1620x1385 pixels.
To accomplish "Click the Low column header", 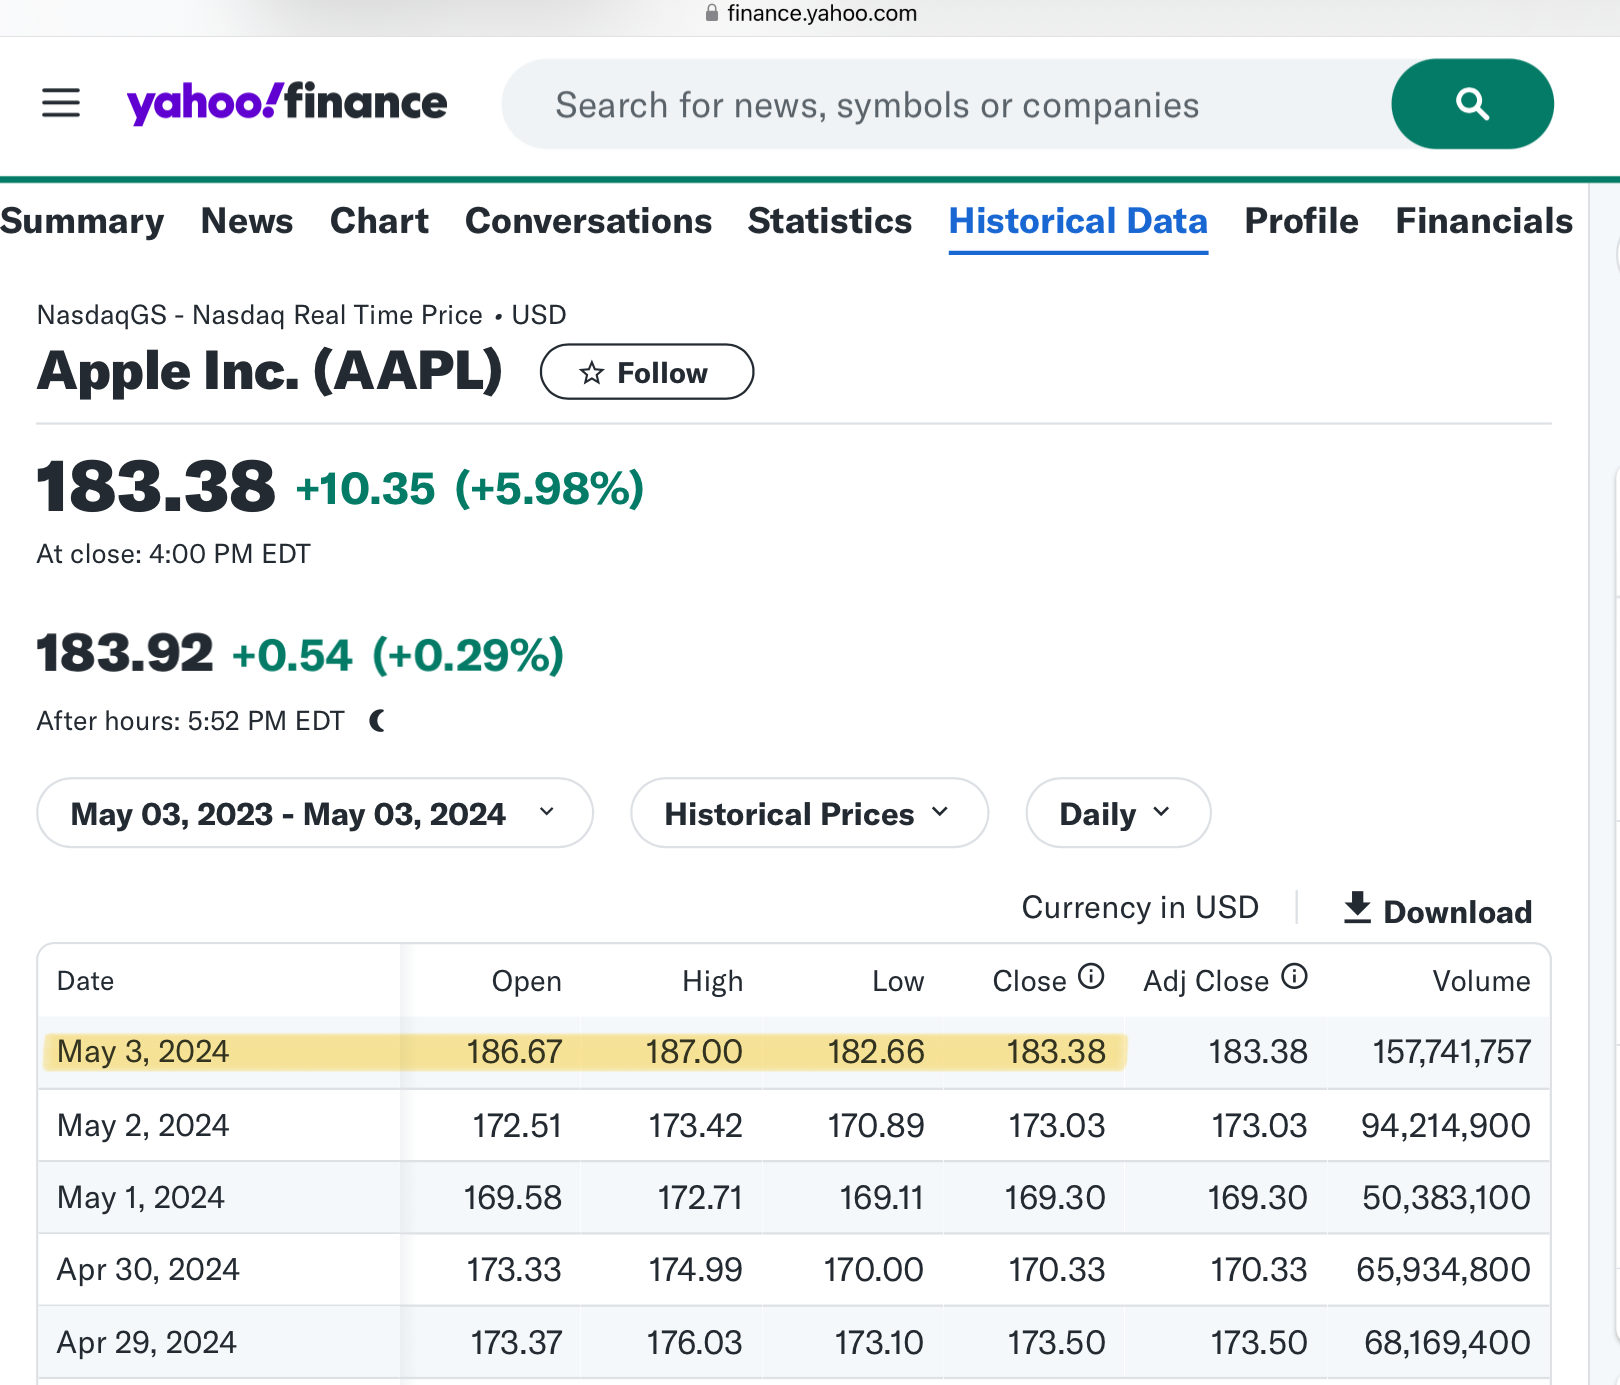I will click(898, 981).
